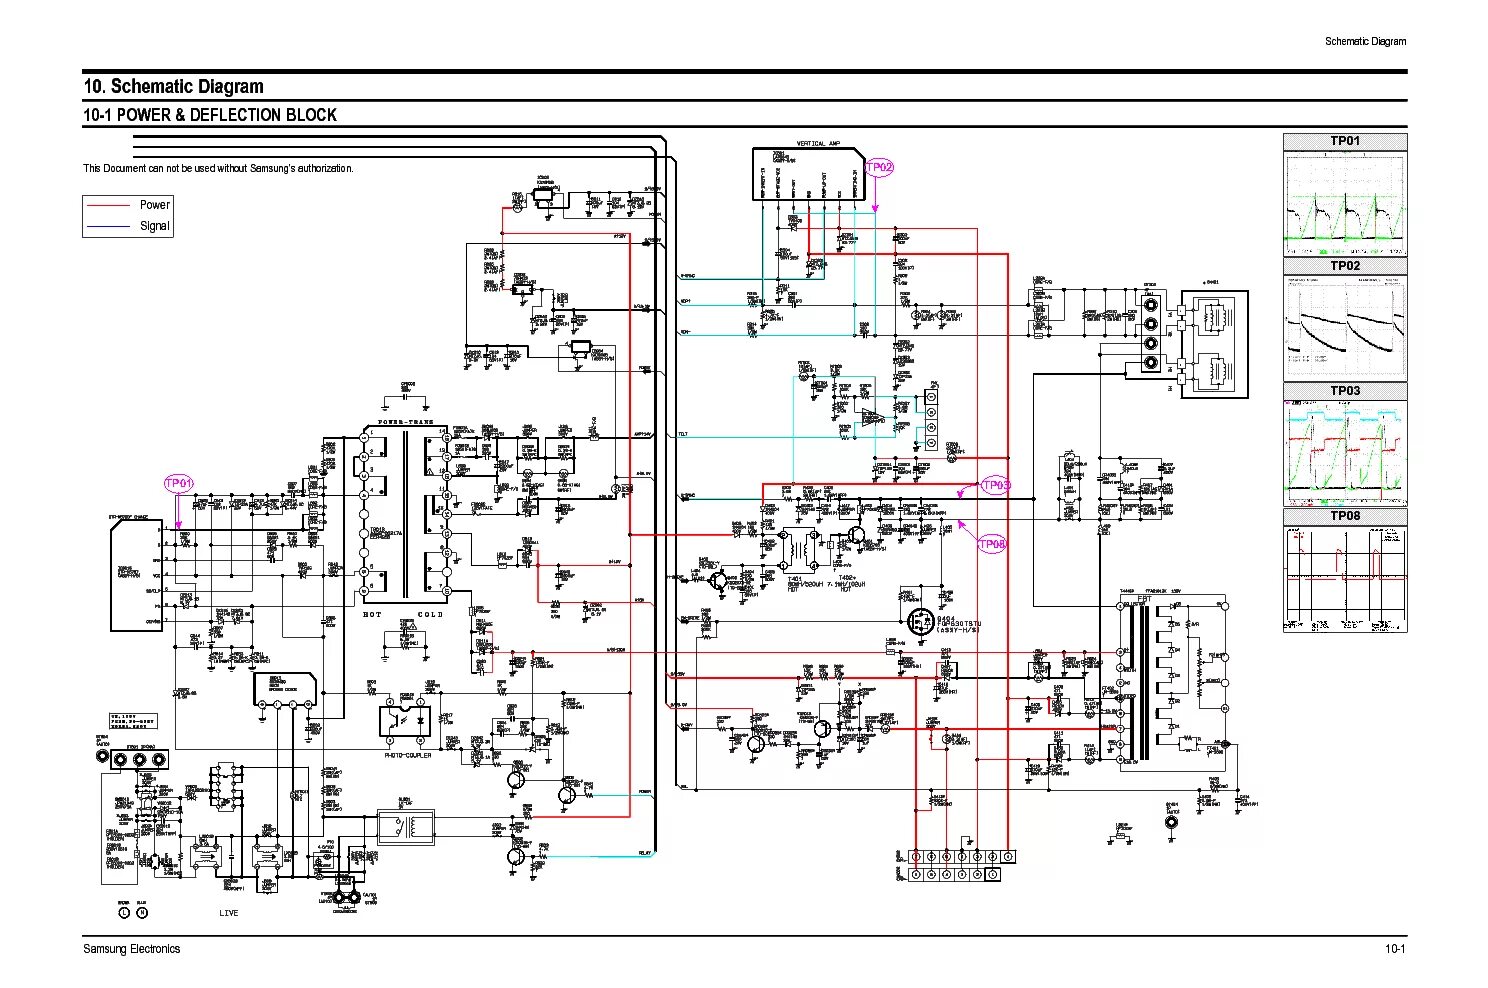The image size is (1488, 988).
Task: Click the transistor beside the POWER signal line
Action: point(566,795)
